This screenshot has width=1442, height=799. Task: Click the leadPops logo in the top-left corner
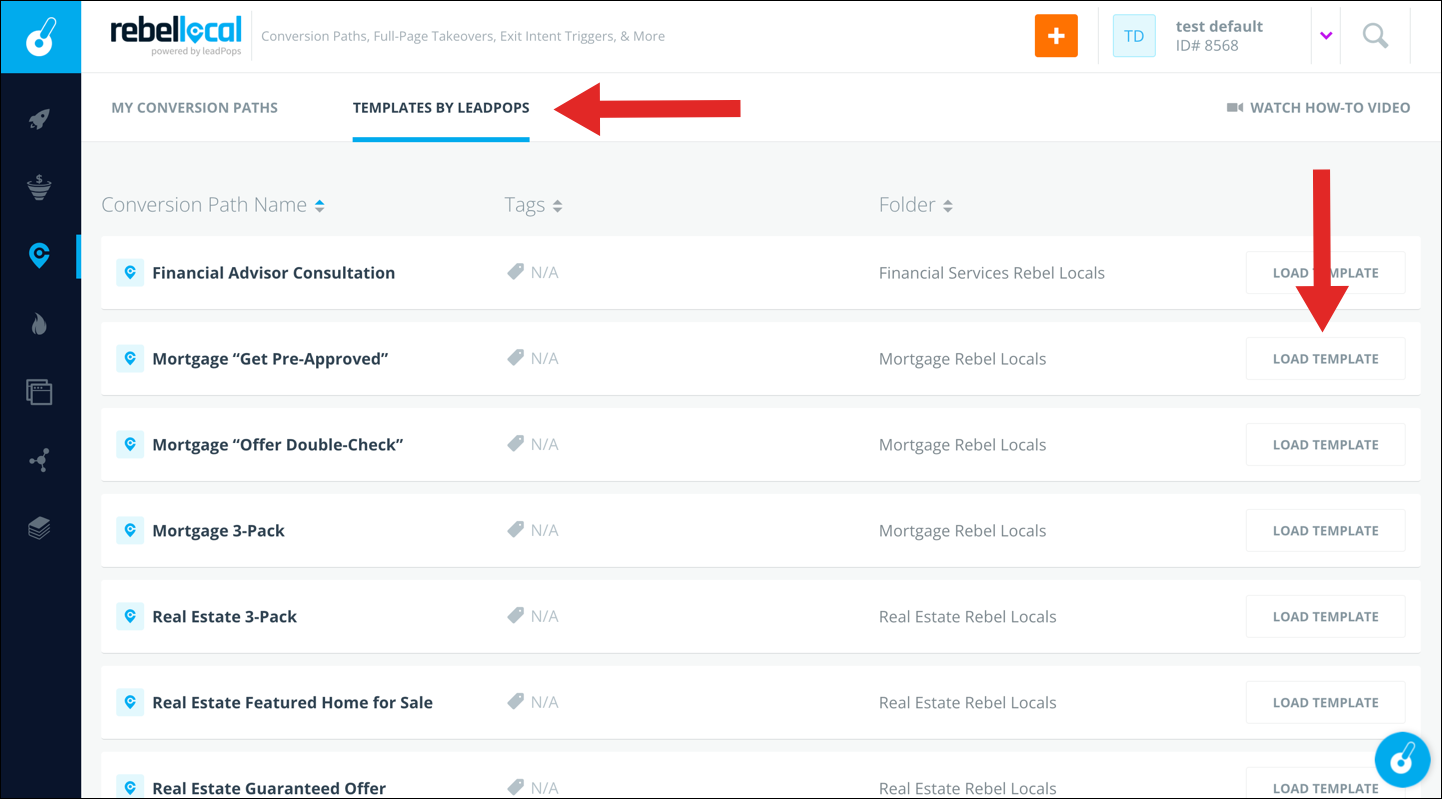40,37
